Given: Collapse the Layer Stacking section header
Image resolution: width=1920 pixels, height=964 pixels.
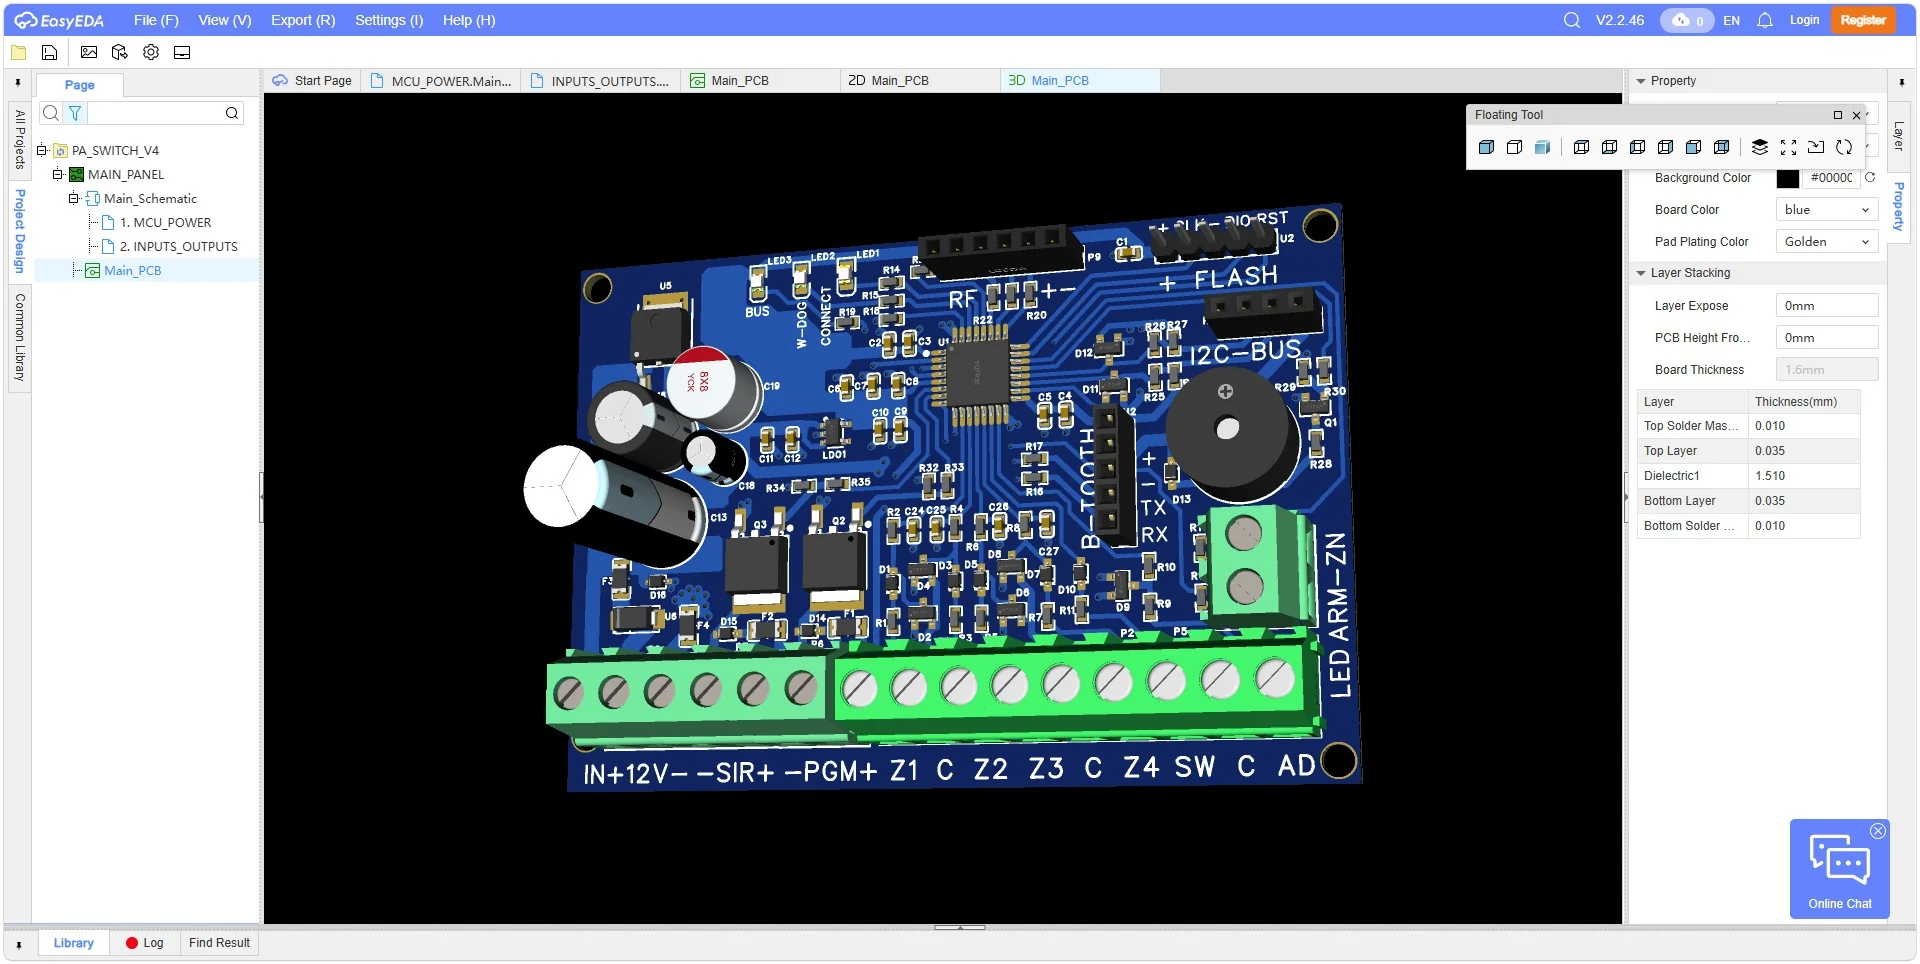Looking at the screenshot, I should 1641,272.
